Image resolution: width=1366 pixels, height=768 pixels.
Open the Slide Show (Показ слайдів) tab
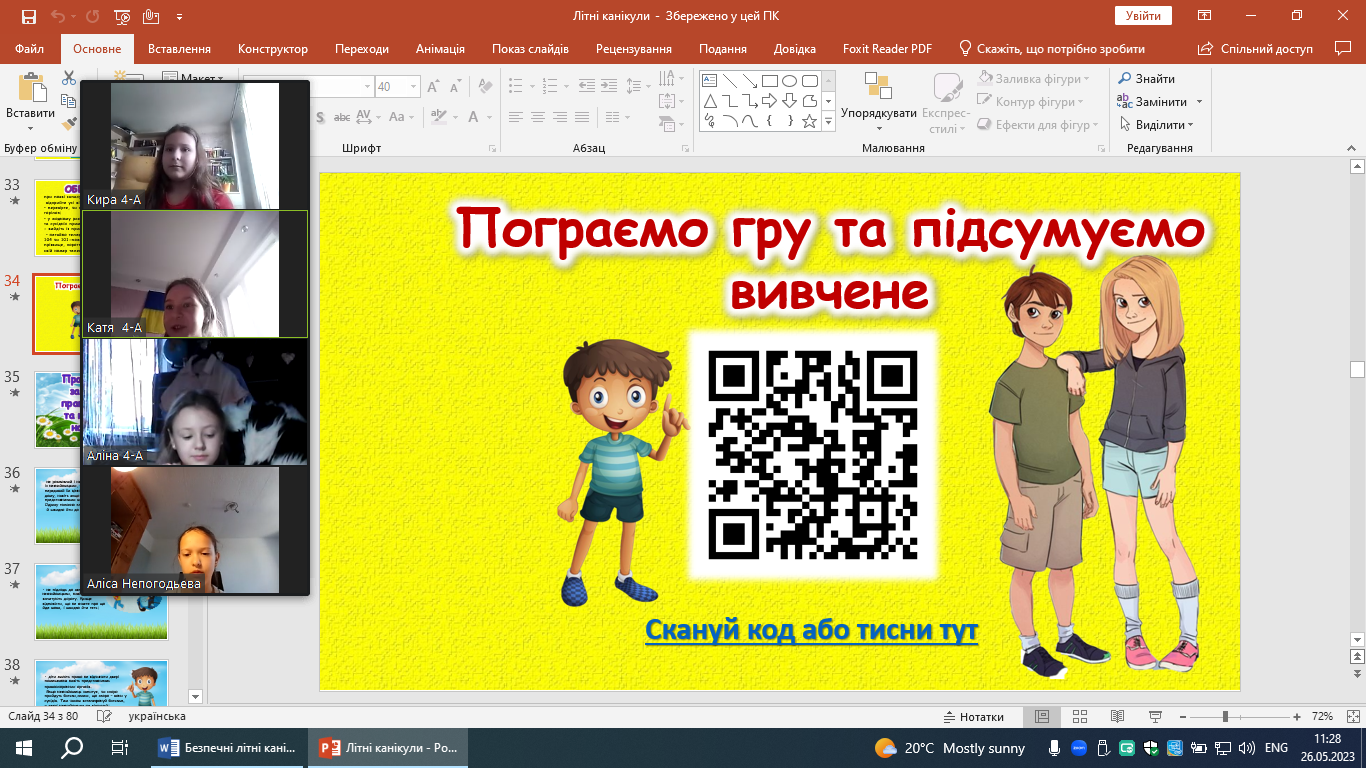coord(530,48)
